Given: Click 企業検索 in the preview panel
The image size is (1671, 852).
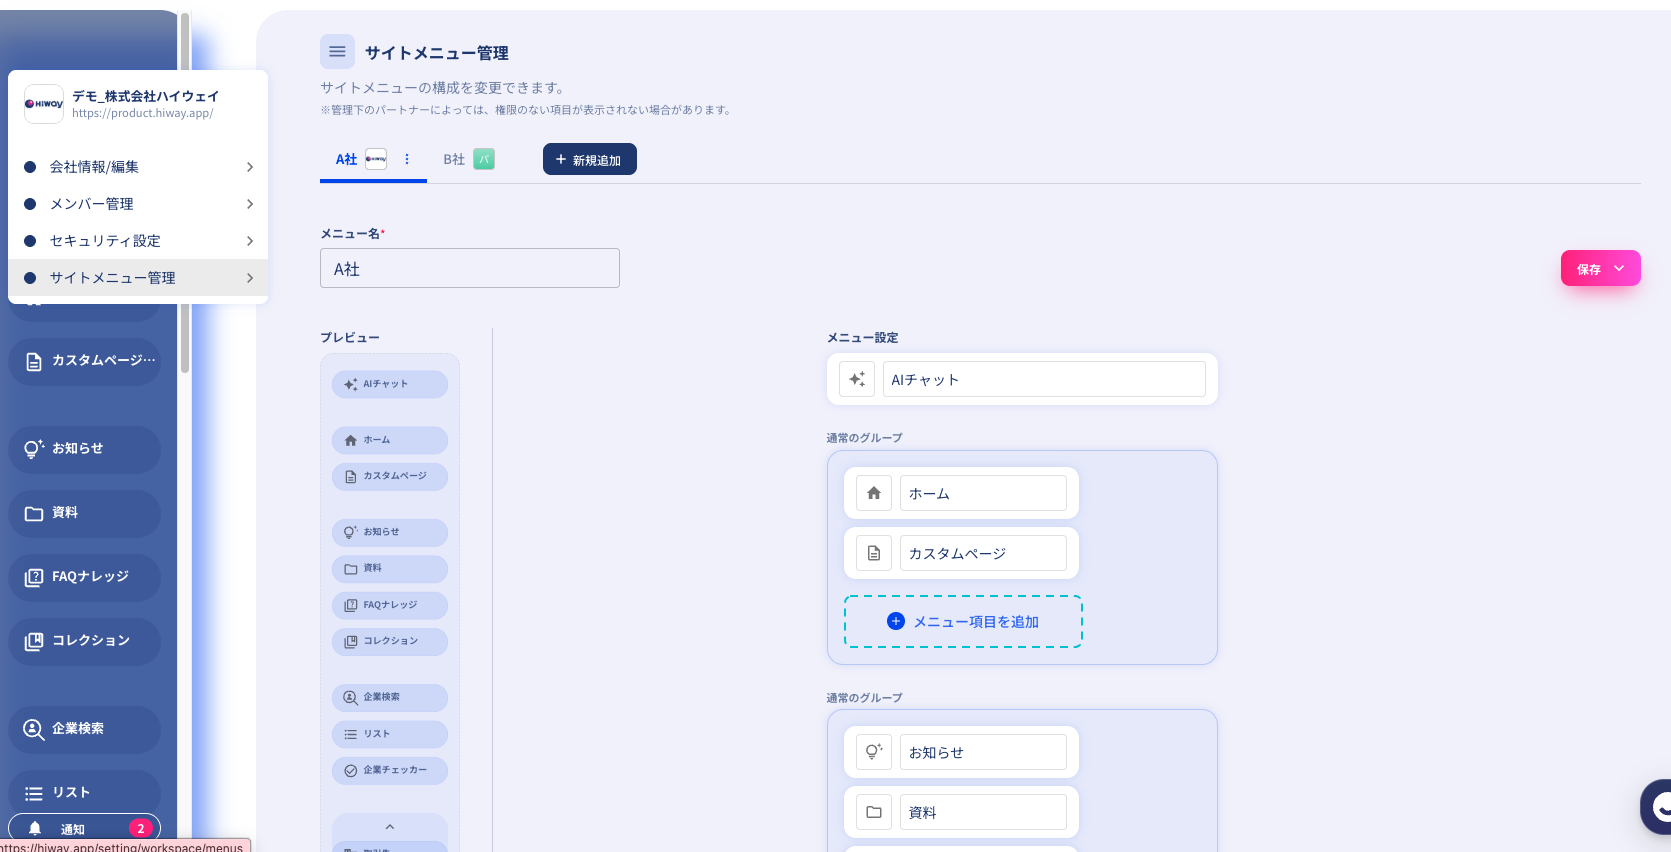Looking at the screenshot, I should click(390, 697).
